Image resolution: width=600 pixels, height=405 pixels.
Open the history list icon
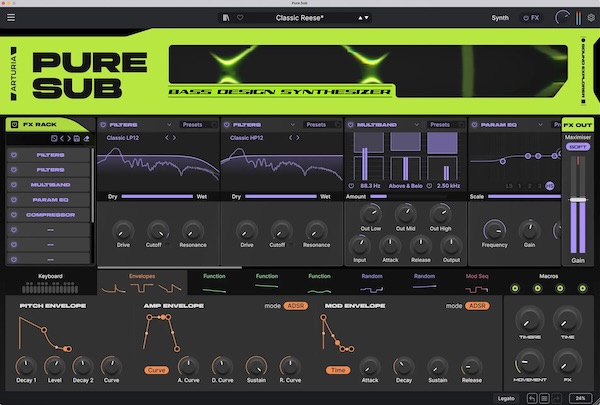pos(544,398)
